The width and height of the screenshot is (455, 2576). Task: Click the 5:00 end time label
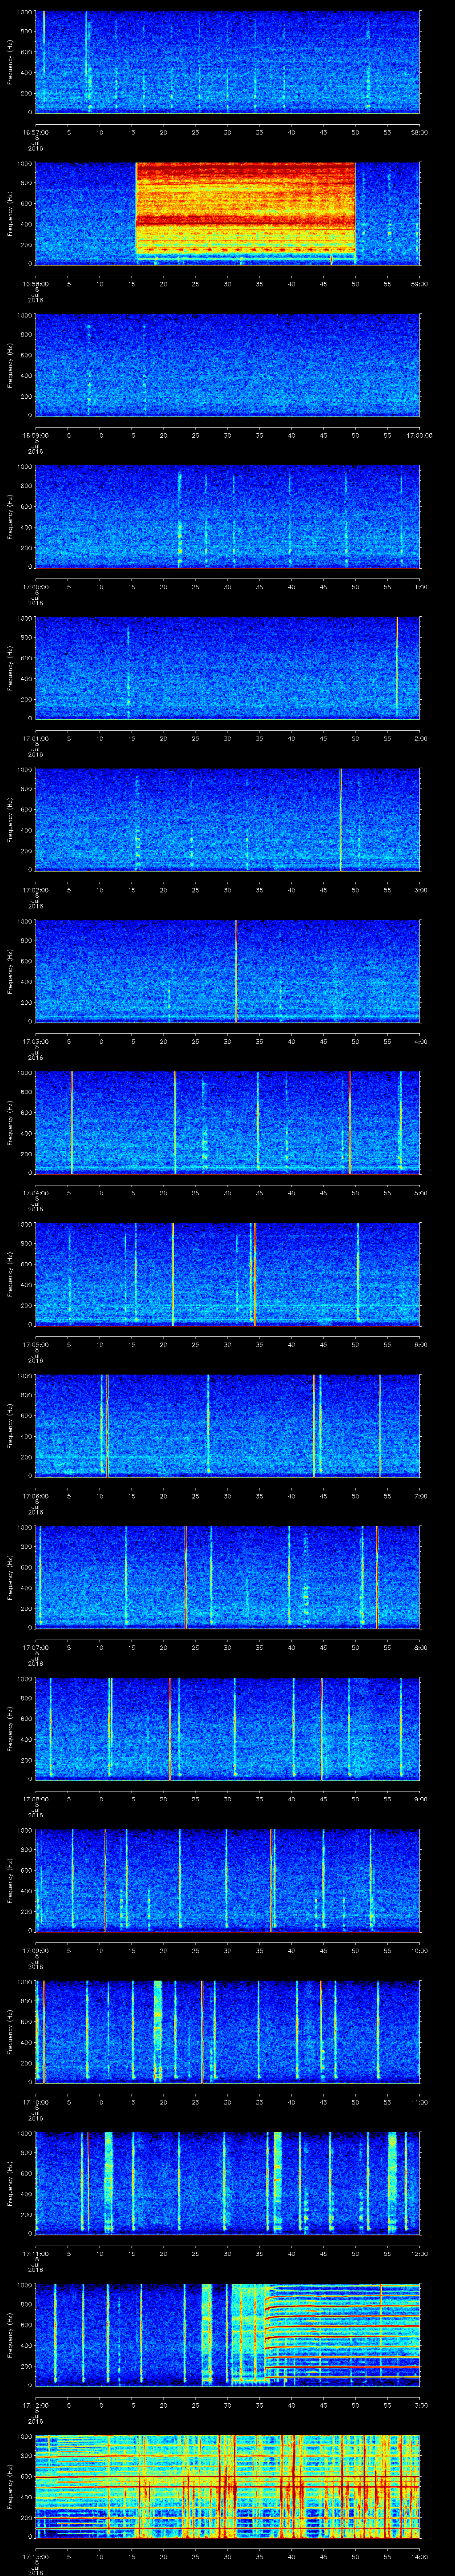pyautogui.click(x=420, y=1192)
